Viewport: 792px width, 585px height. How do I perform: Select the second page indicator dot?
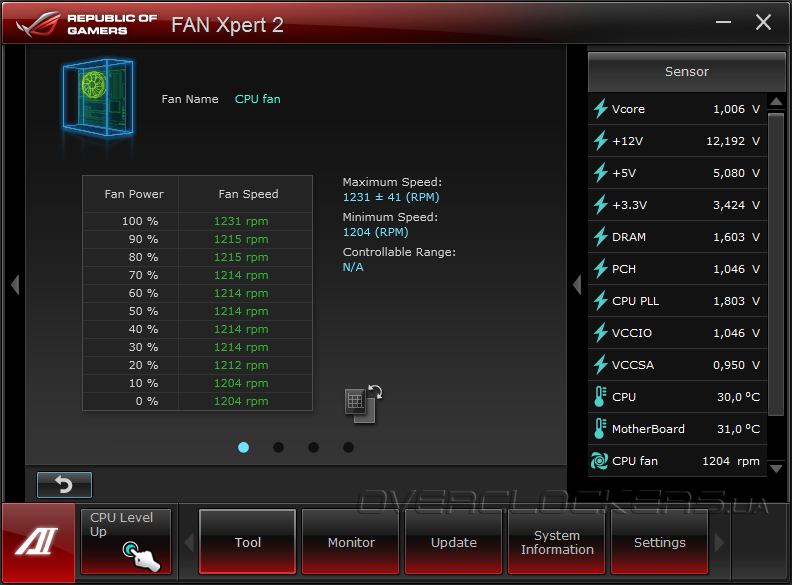[x=278, y=447]
